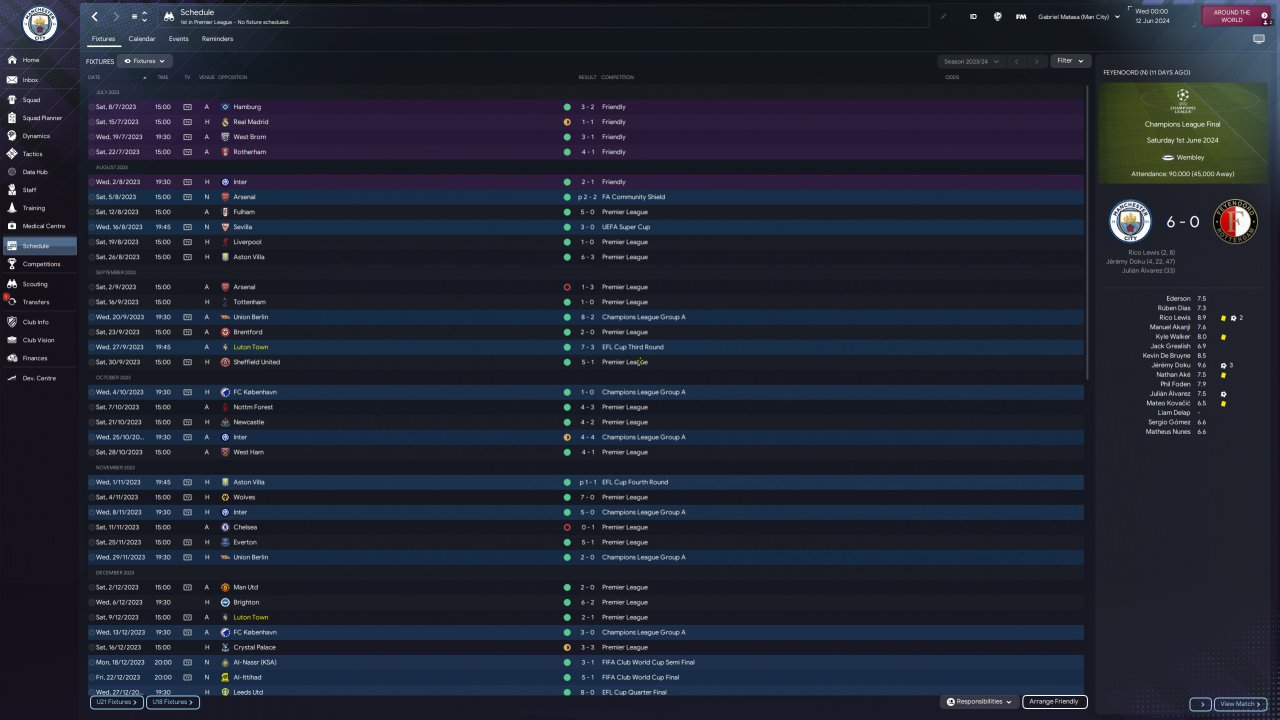Open Squad Planner in the sidebar

pyautogui.click(x=40, y=118)
